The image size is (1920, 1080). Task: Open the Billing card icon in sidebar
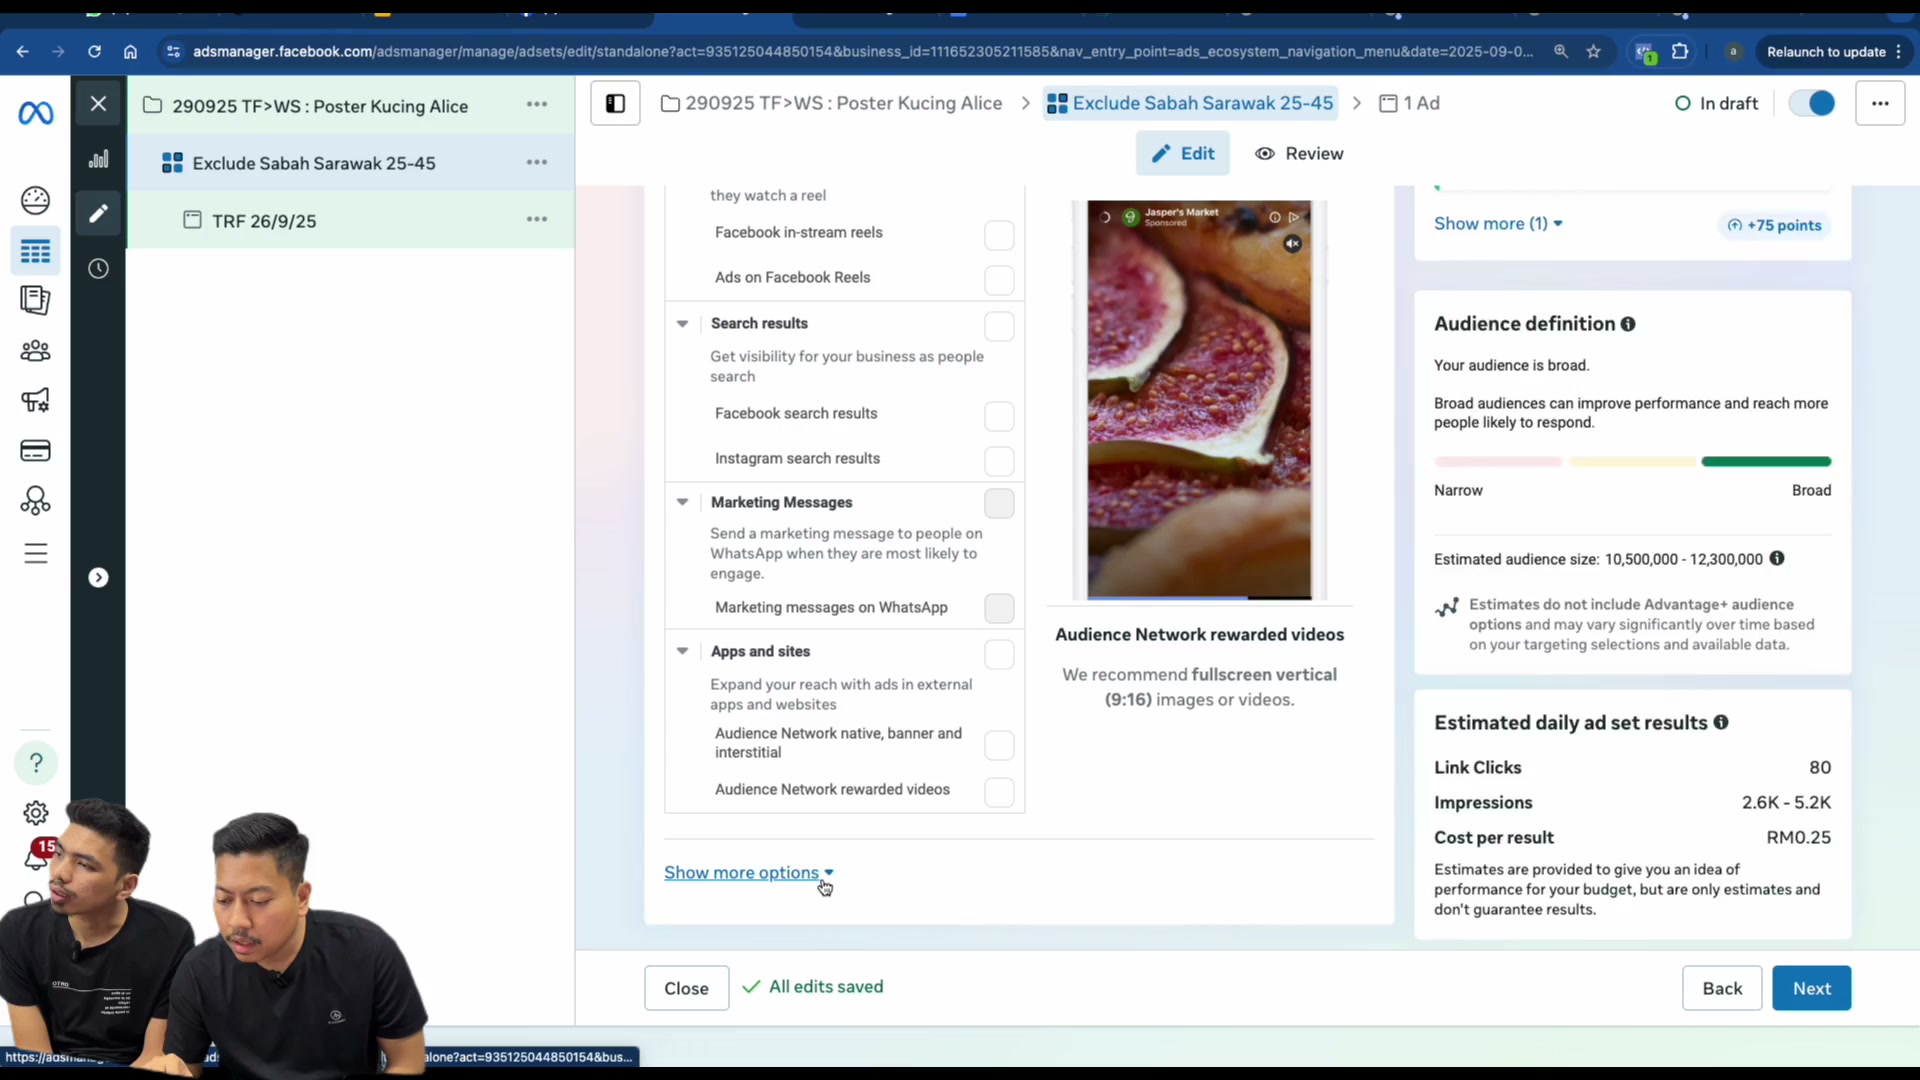click(x=35, y=451)
